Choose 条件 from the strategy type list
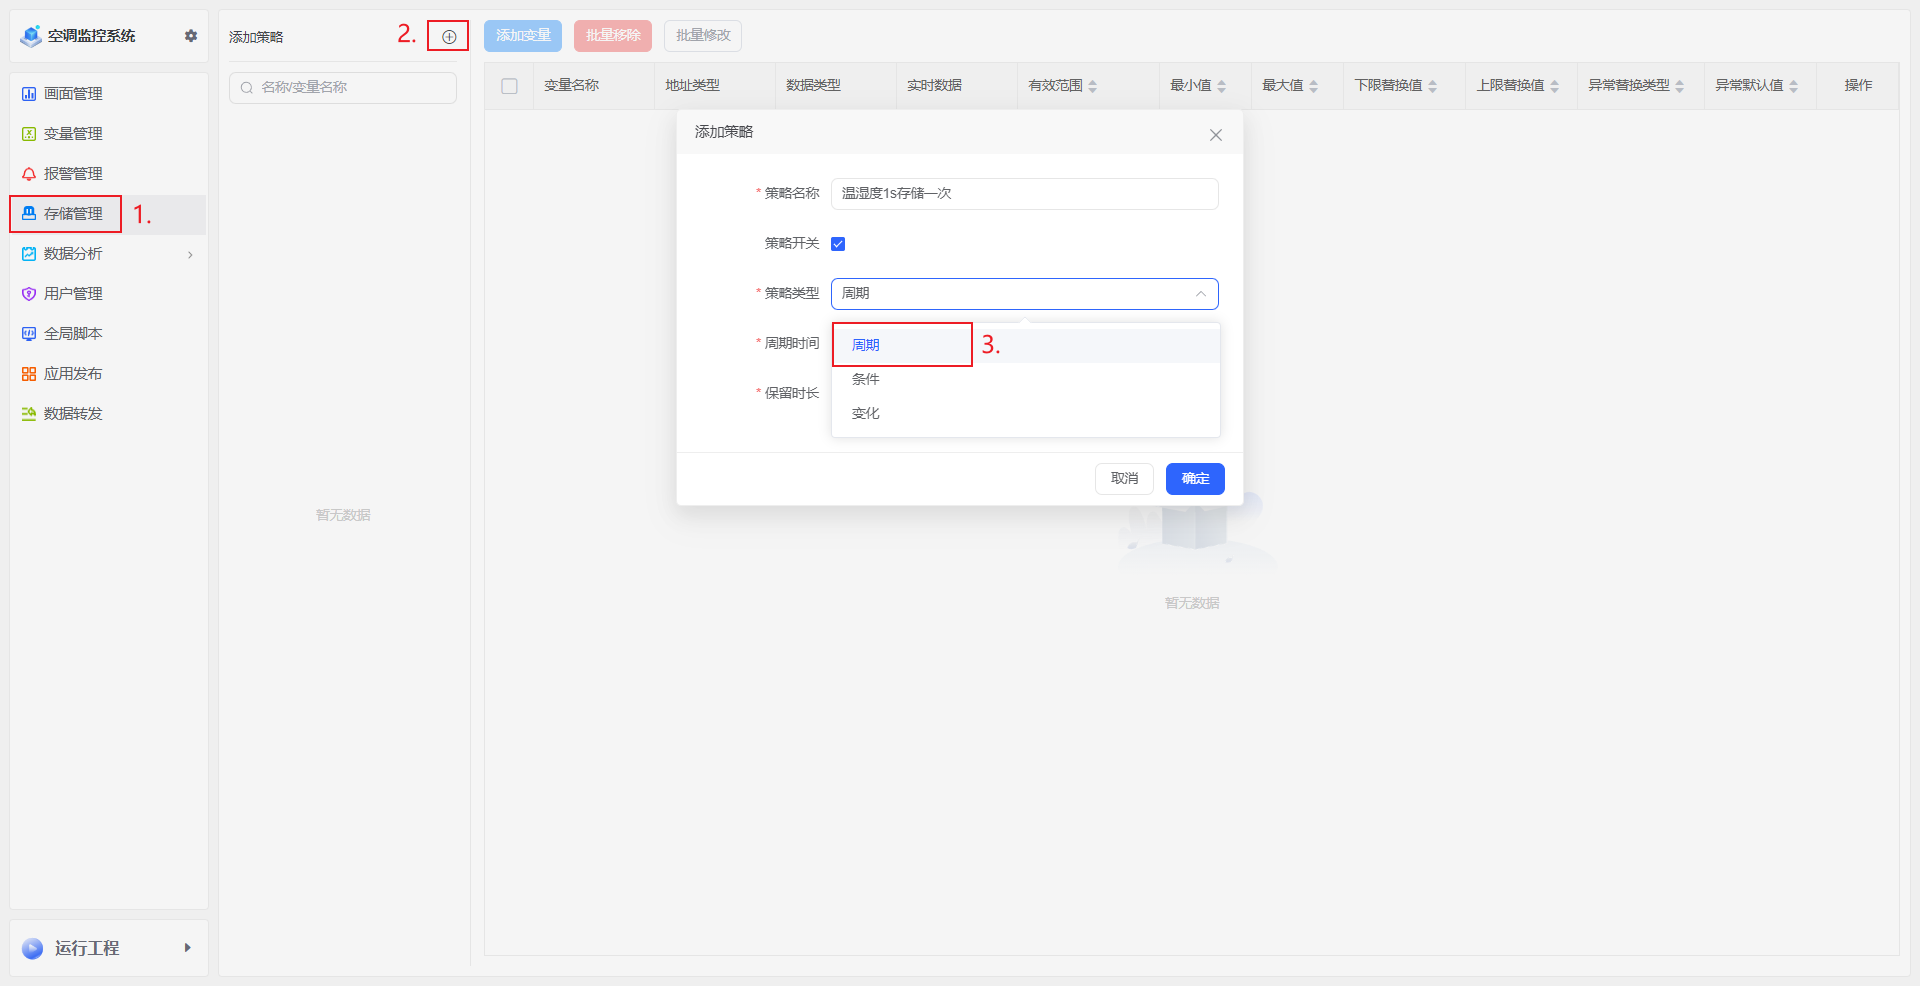This screenshot has width=1920, height=986. [866, 380]
